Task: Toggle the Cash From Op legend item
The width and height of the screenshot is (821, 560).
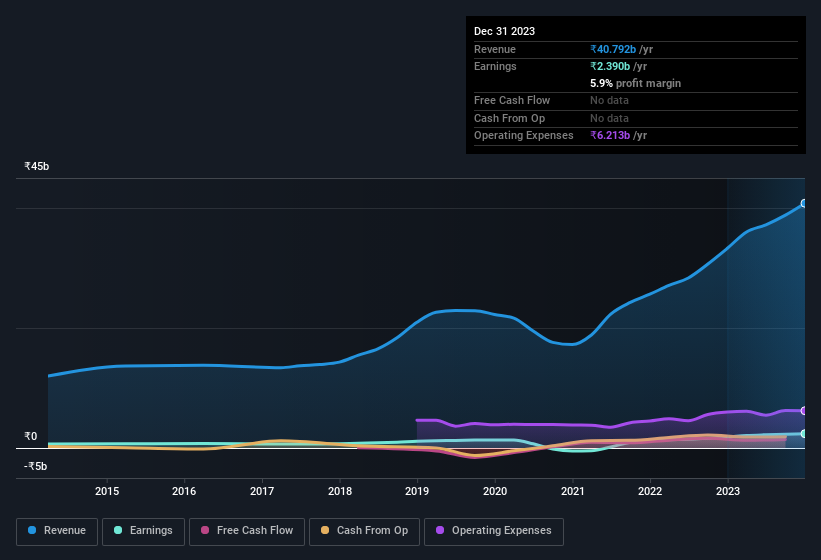Action: (363, 530)
